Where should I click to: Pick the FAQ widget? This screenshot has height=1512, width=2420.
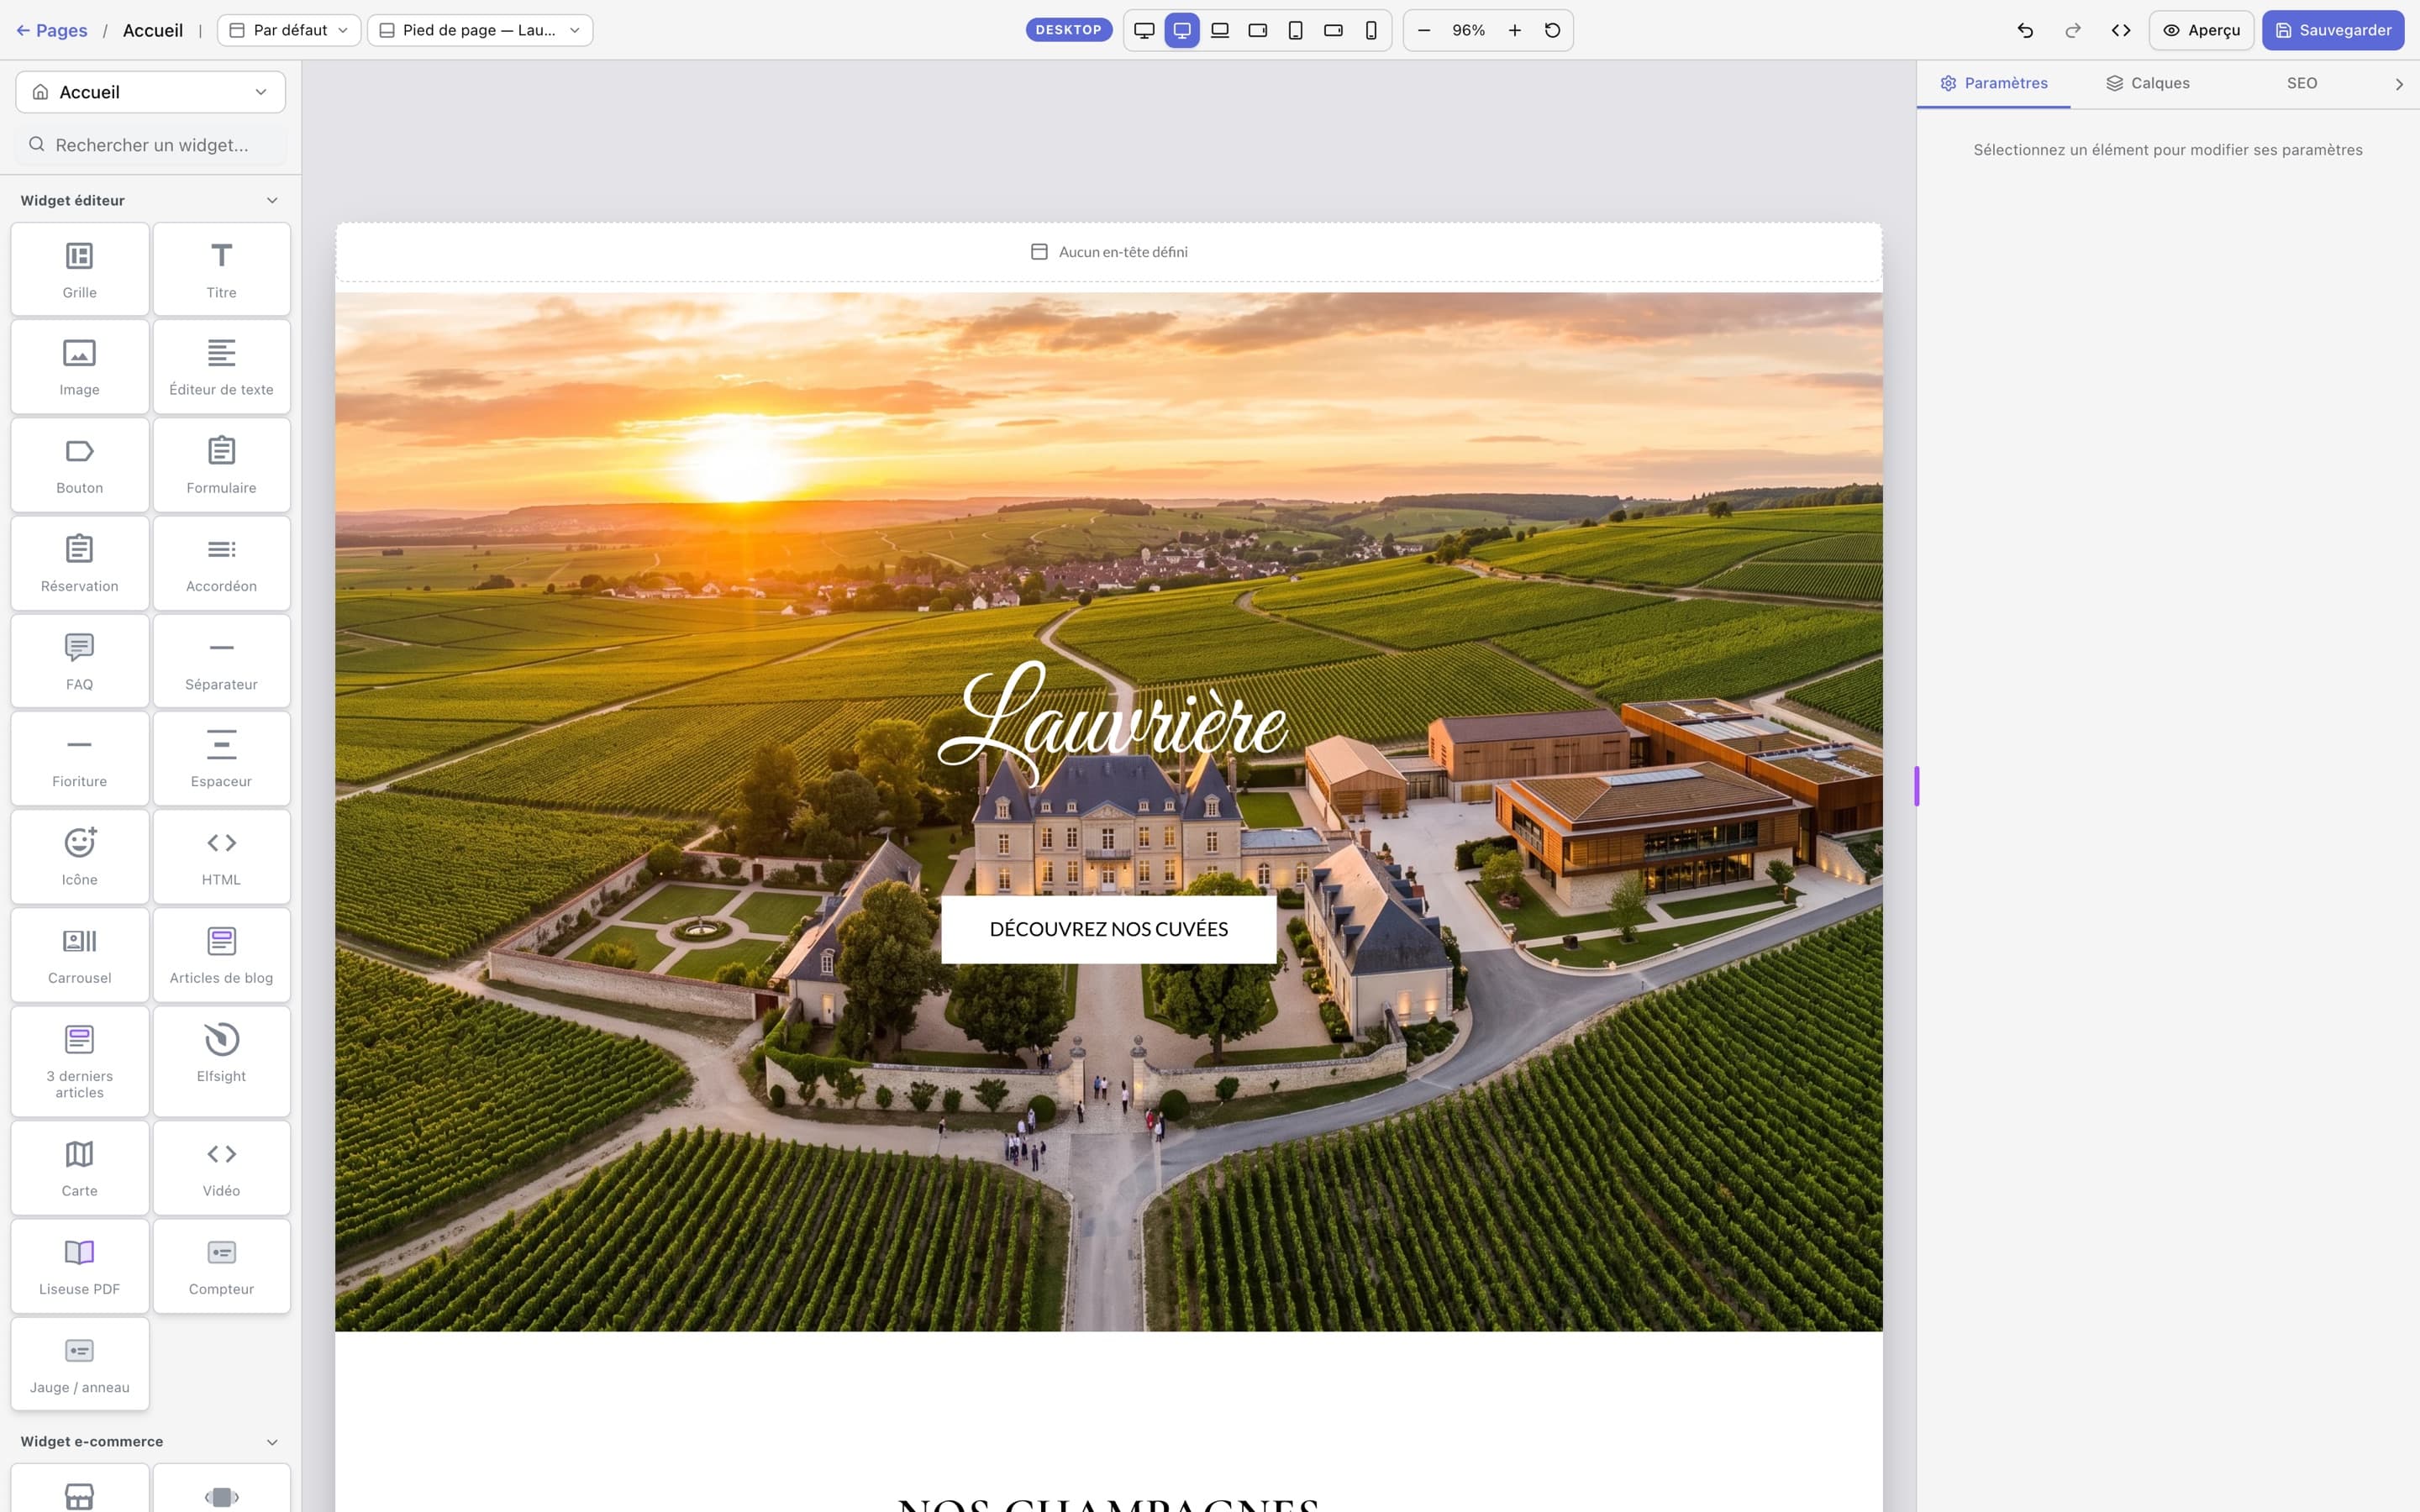click(80, 661)
